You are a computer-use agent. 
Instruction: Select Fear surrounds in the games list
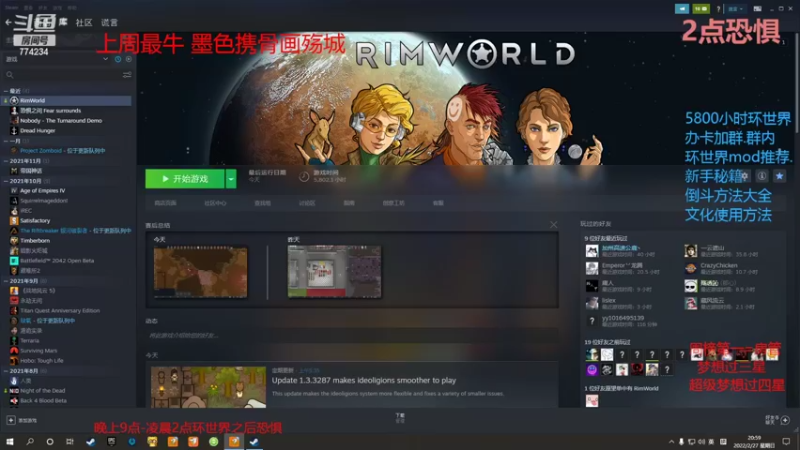click(51, 111)
